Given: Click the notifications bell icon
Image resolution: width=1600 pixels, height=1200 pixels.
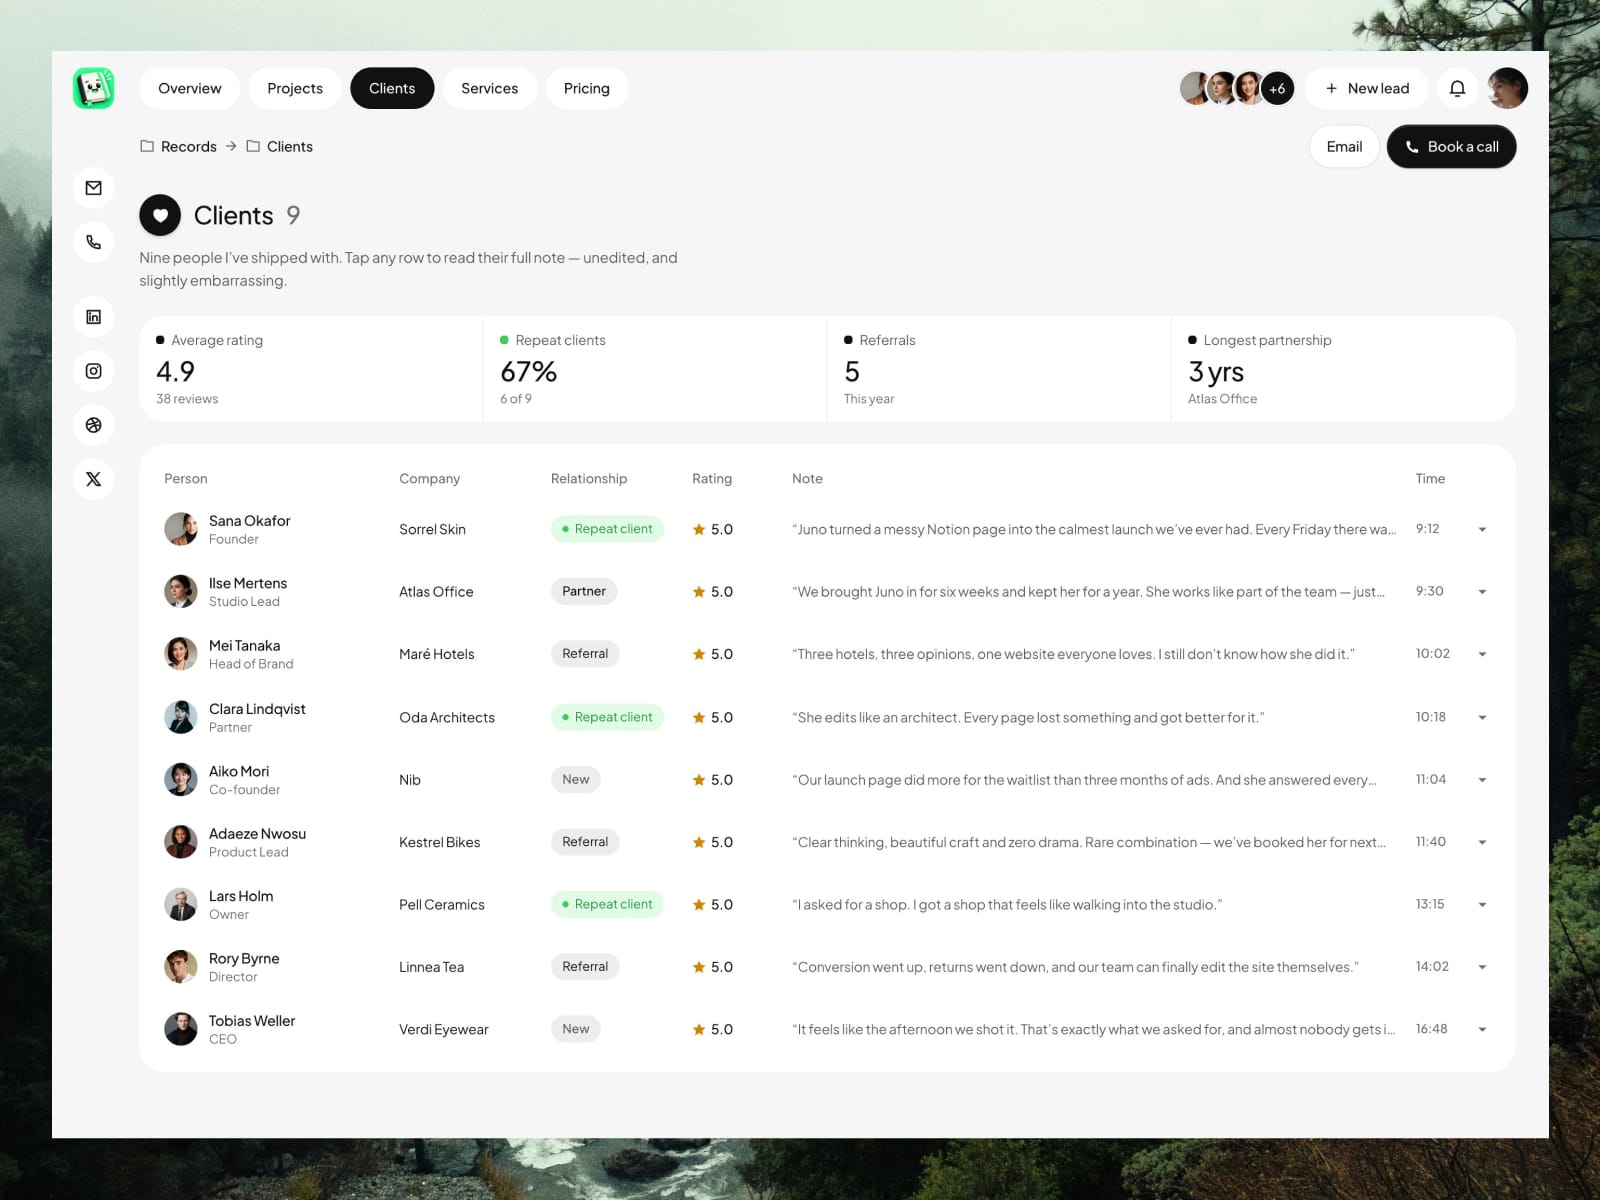Looking at the screenshot, I should 1457,88.
